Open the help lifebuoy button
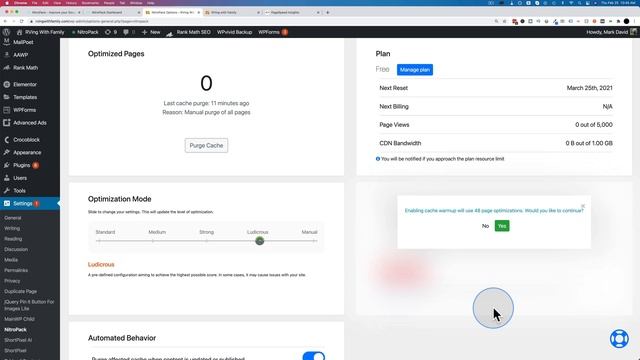640x360 pixels. click(x=619, y=339)
